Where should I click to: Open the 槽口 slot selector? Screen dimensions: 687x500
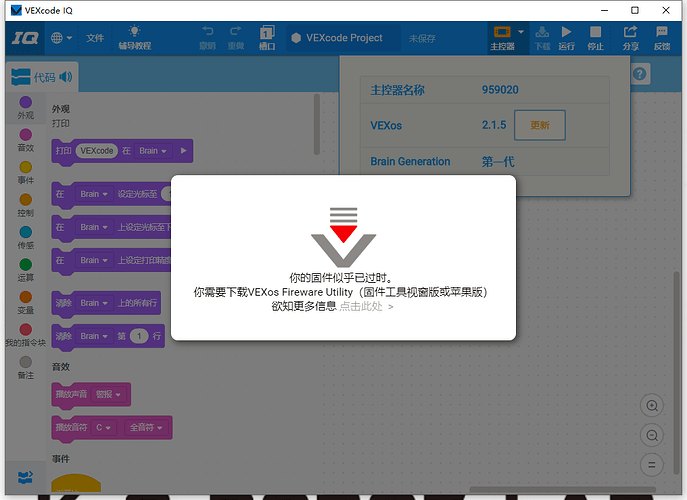tap(267, 38)
